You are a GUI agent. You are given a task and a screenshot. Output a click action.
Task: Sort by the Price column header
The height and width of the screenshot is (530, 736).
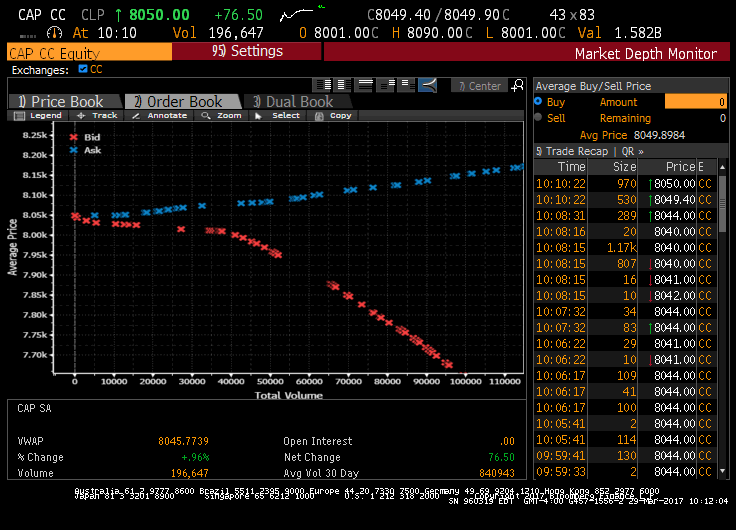click(x=667, y=167)
